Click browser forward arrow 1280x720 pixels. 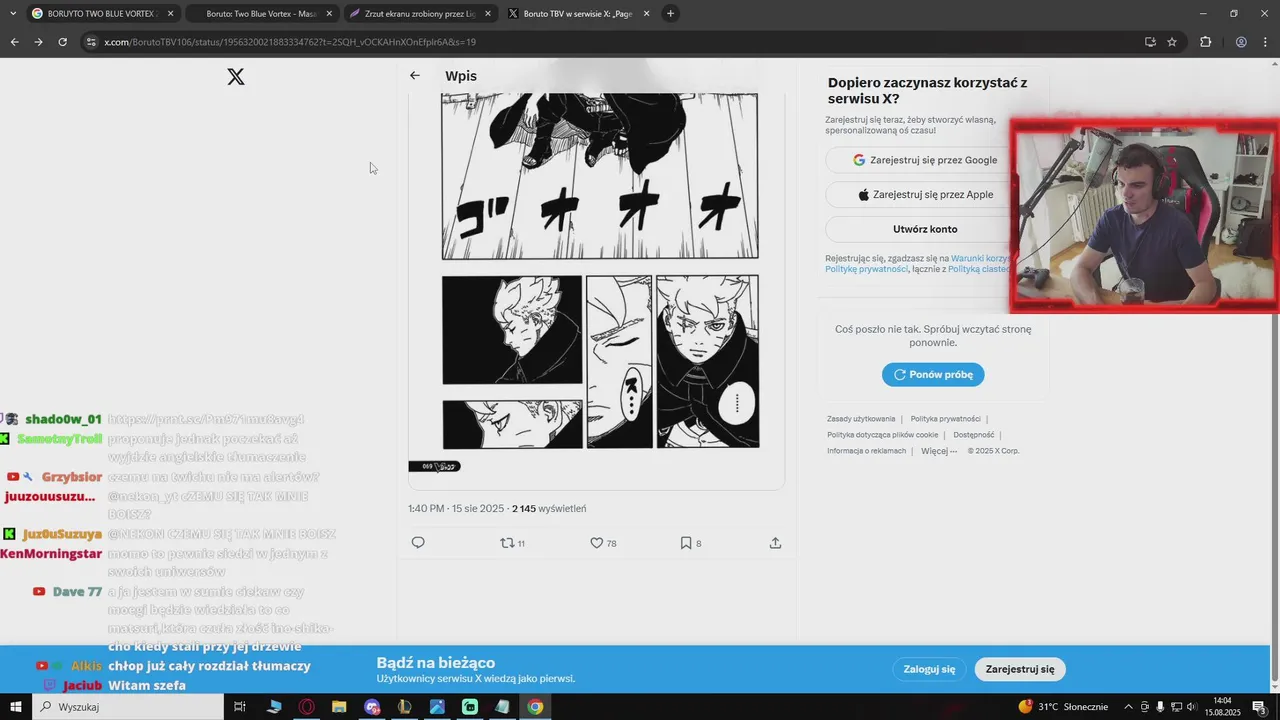pos(38,42)
